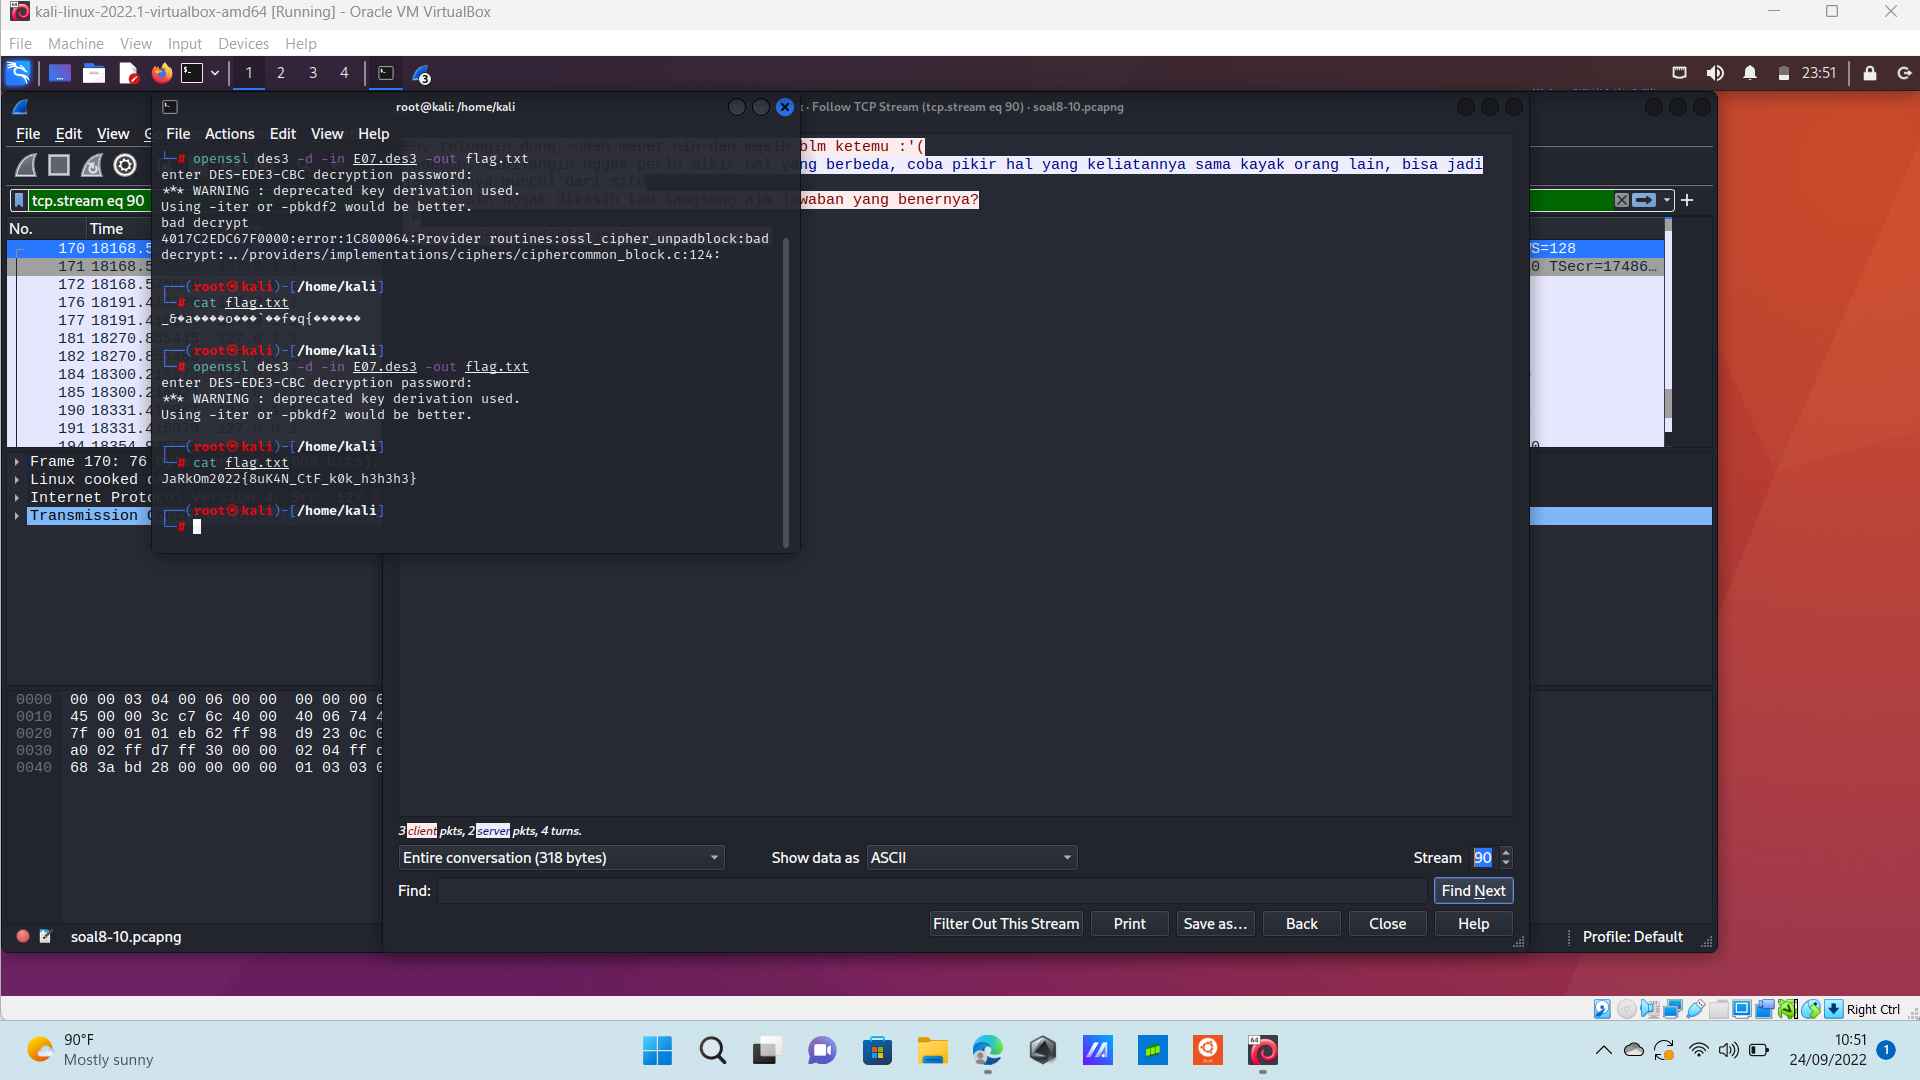Restart the current capture in Wireshark
Image resolution: width=1920 pixels, height=1080 pixels.
(x=91, y=165)
